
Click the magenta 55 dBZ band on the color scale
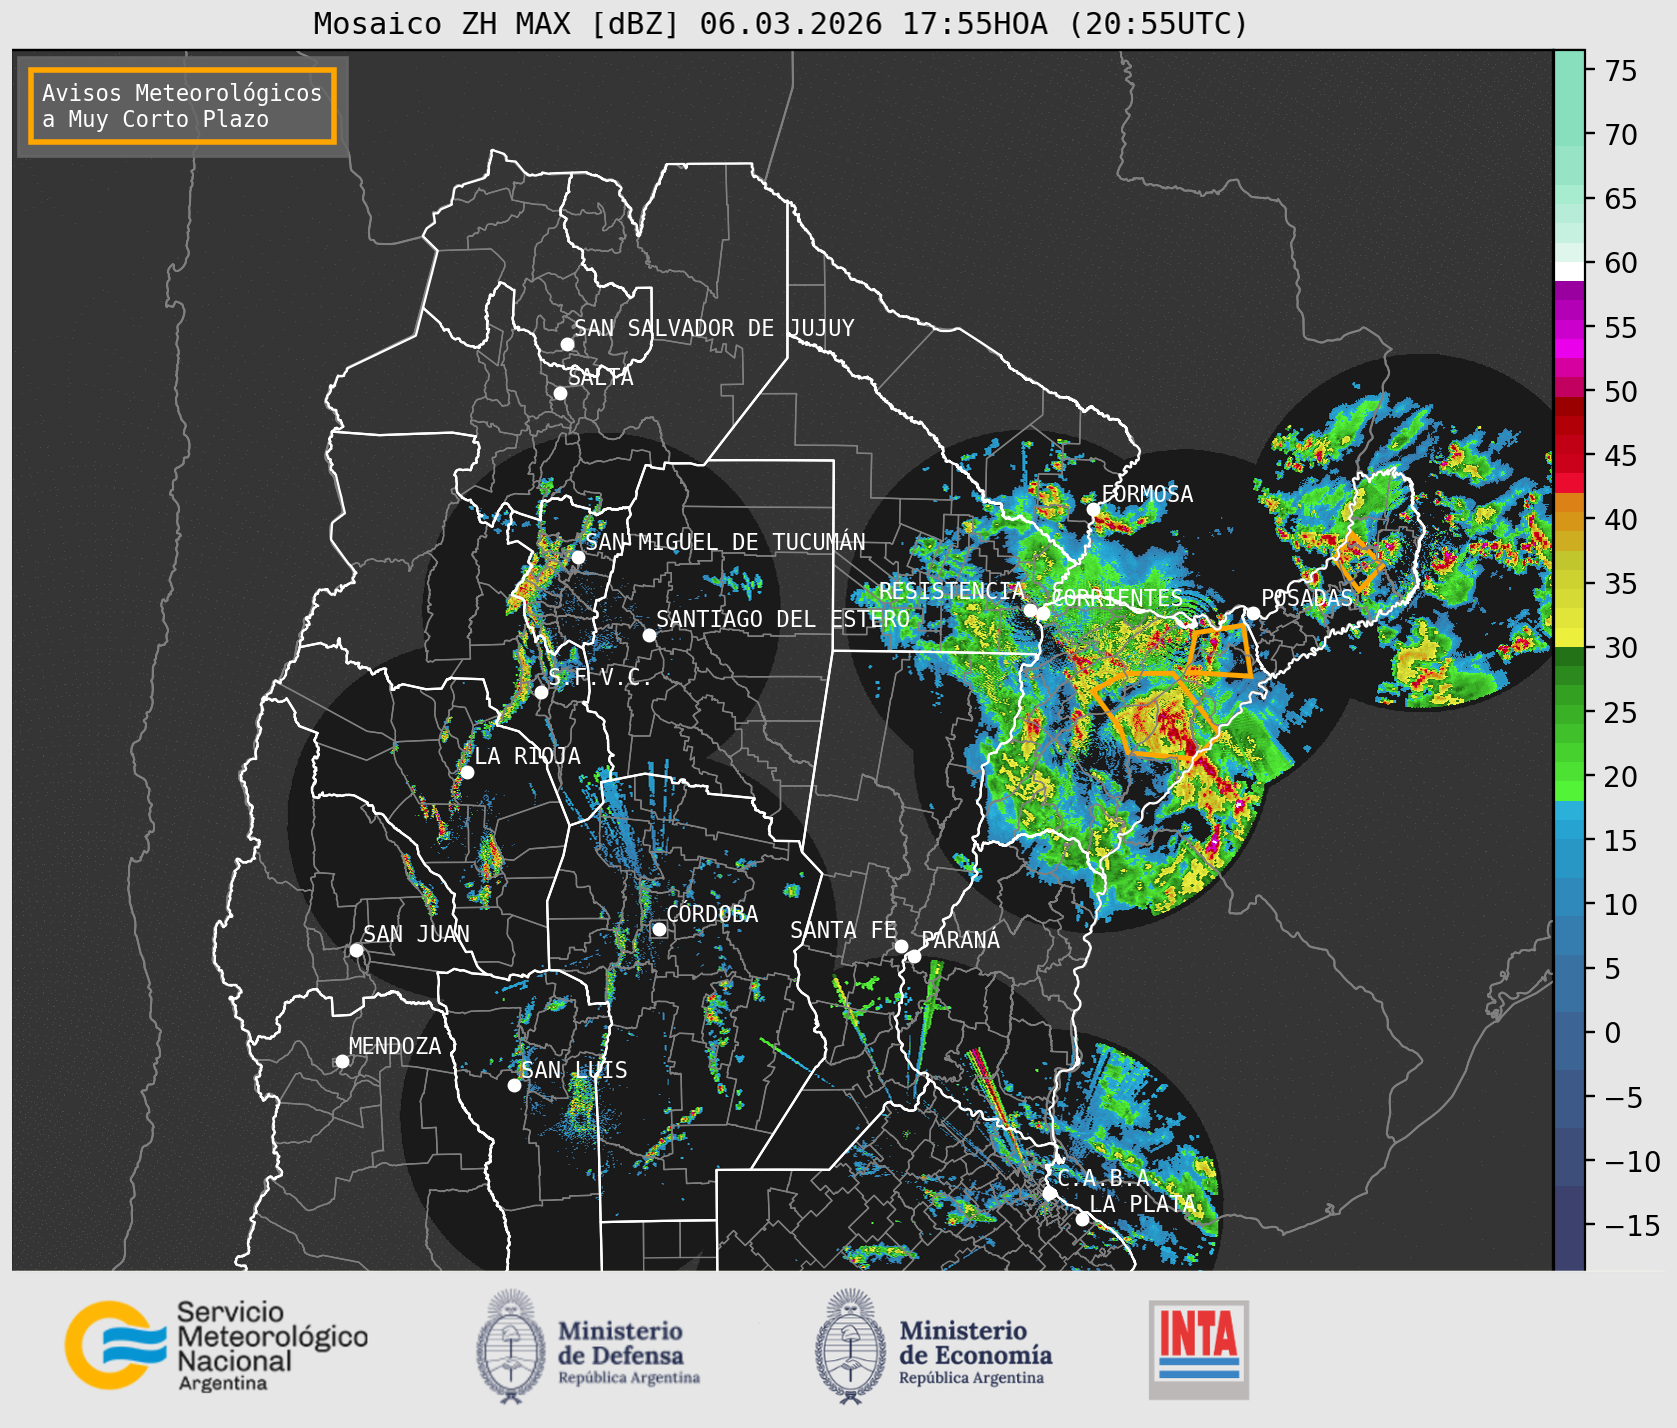pyautogui.click(x=1569, y=328)
